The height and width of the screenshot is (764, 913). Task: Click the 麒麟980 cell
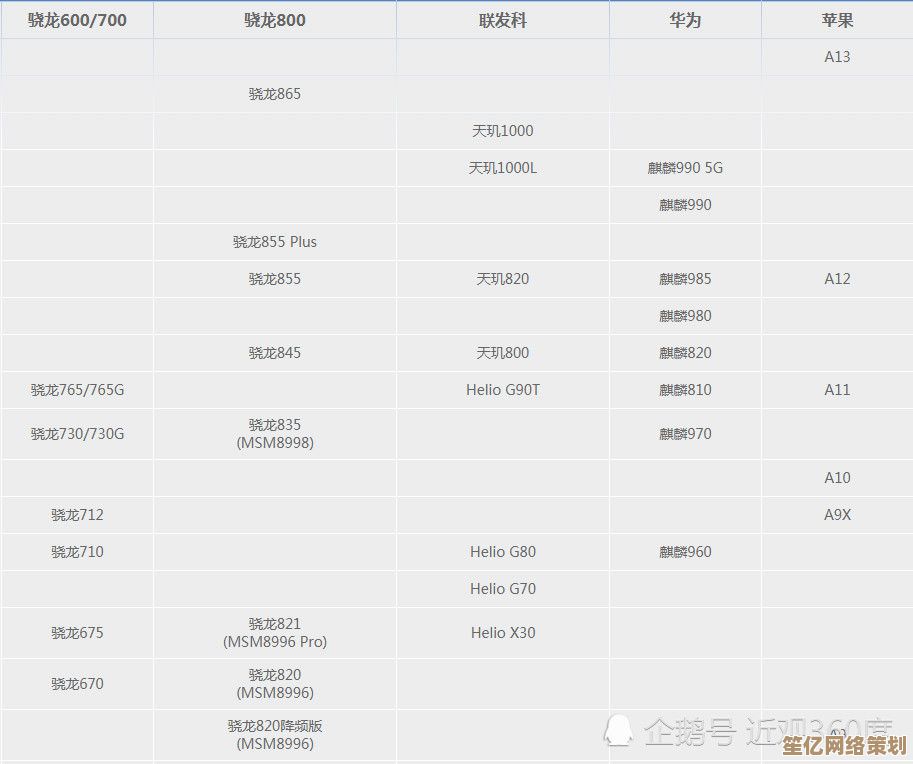click(x=685, y=316)
